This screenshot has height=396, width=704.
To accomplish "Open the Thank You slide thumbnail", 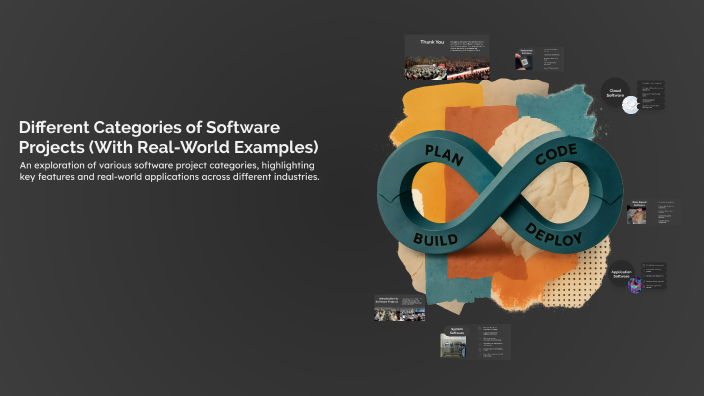I will coord(447,57).
